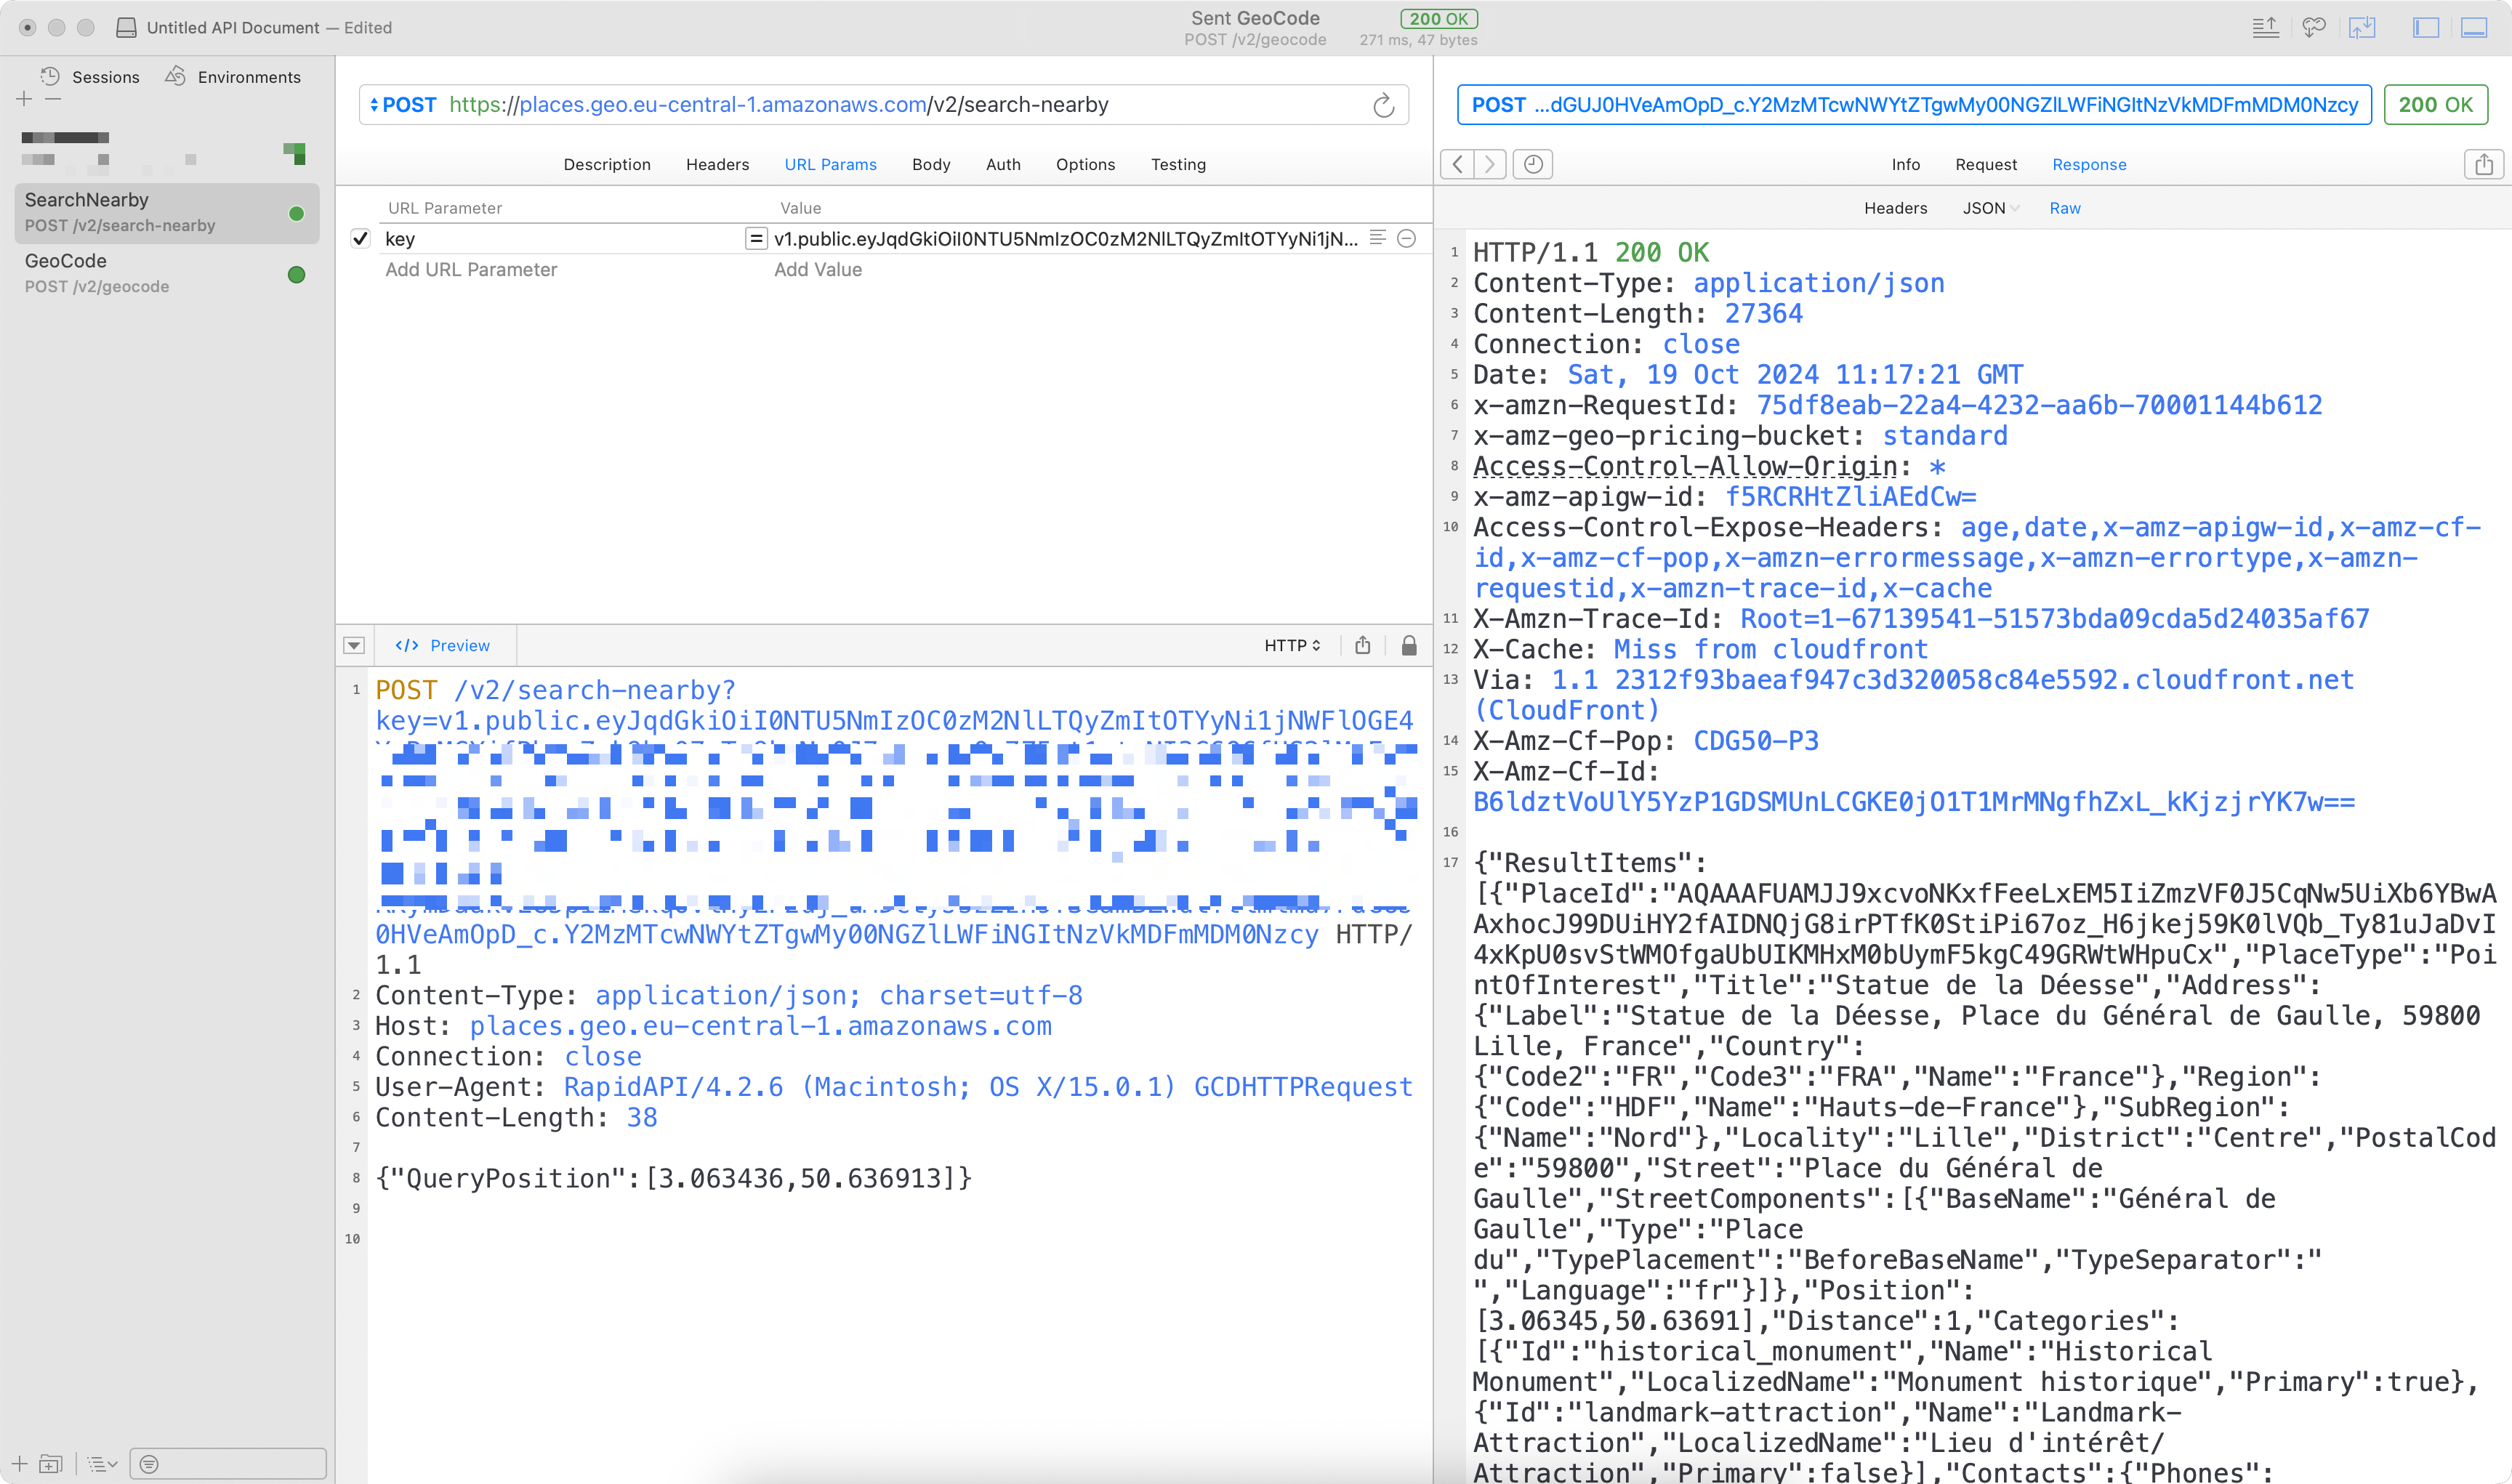Image resolution: width=2512 pixels, height=1484 pixels.
Task: Click the cloud sync icon in top toolbar
Action: point(2313,28)
